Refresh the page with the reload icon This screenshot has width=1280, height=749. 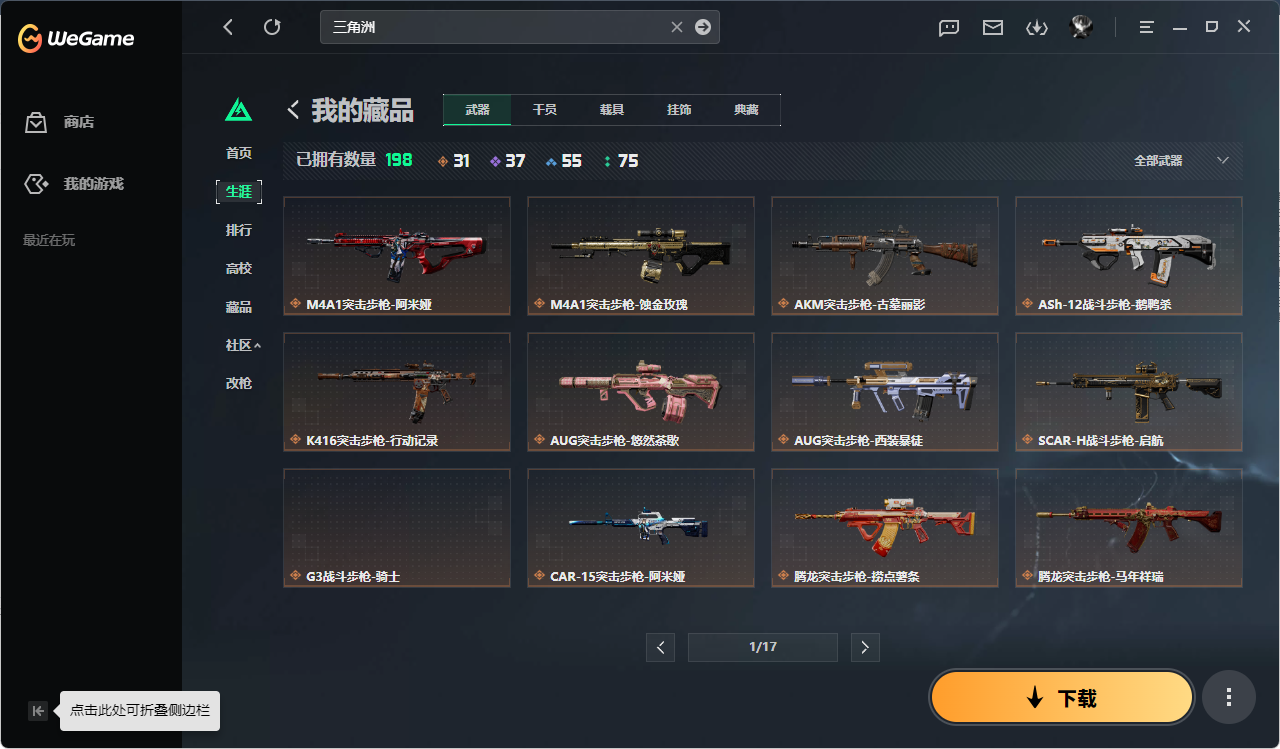[x=272, y=27]
